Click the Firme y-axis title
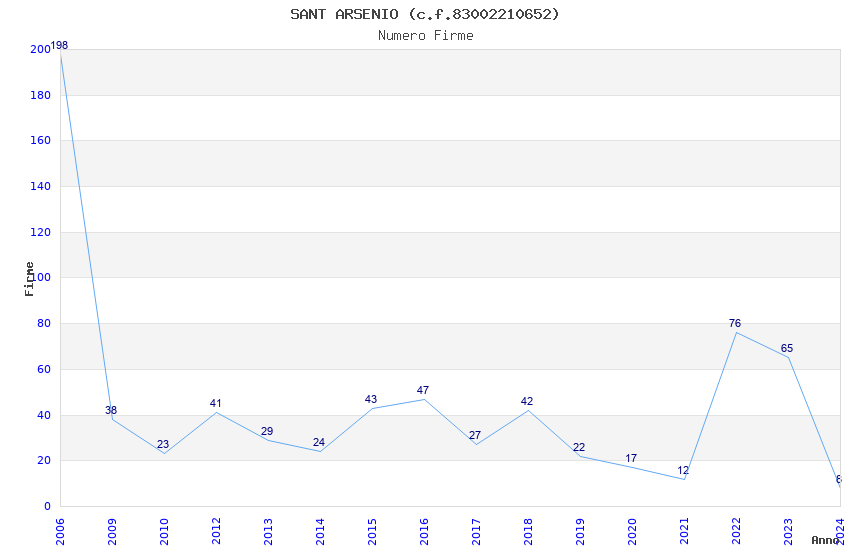850x550 pixels. click(x=29, y=279)
